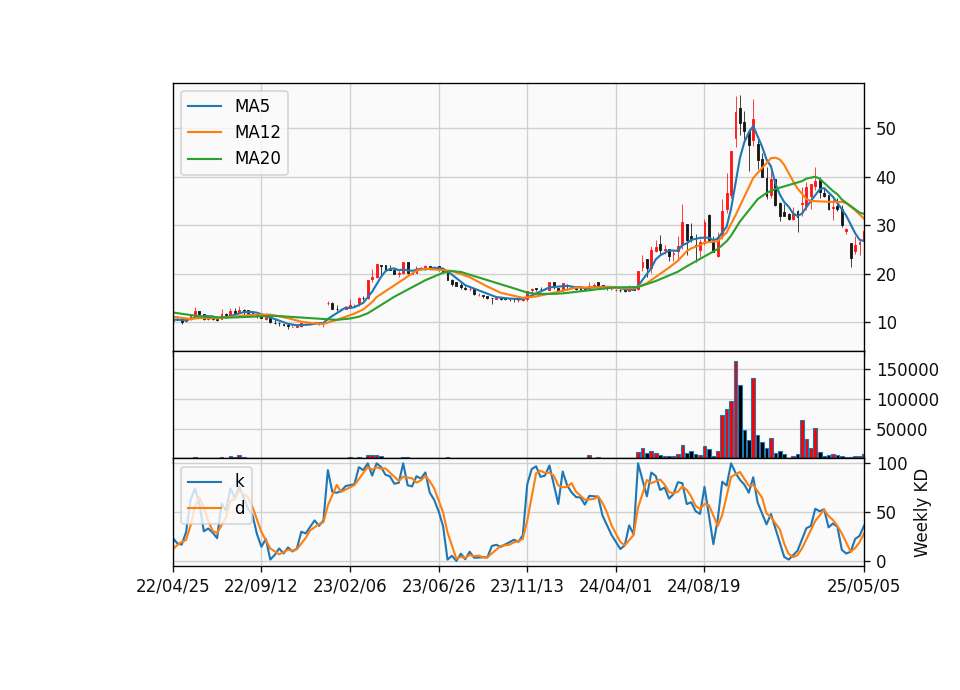The width and height of the screenshot is (960, 690).
Task: Click the 24/08/19 date axis label
Action: point(703,586)
